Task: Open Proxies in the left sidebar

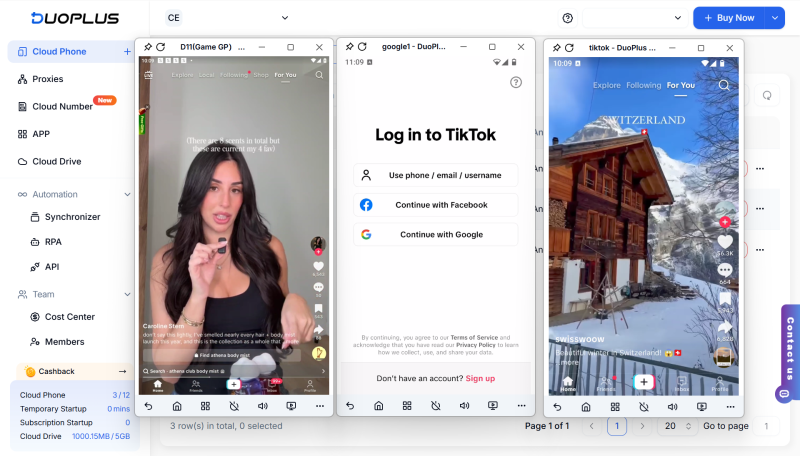Action: [47, 79]
